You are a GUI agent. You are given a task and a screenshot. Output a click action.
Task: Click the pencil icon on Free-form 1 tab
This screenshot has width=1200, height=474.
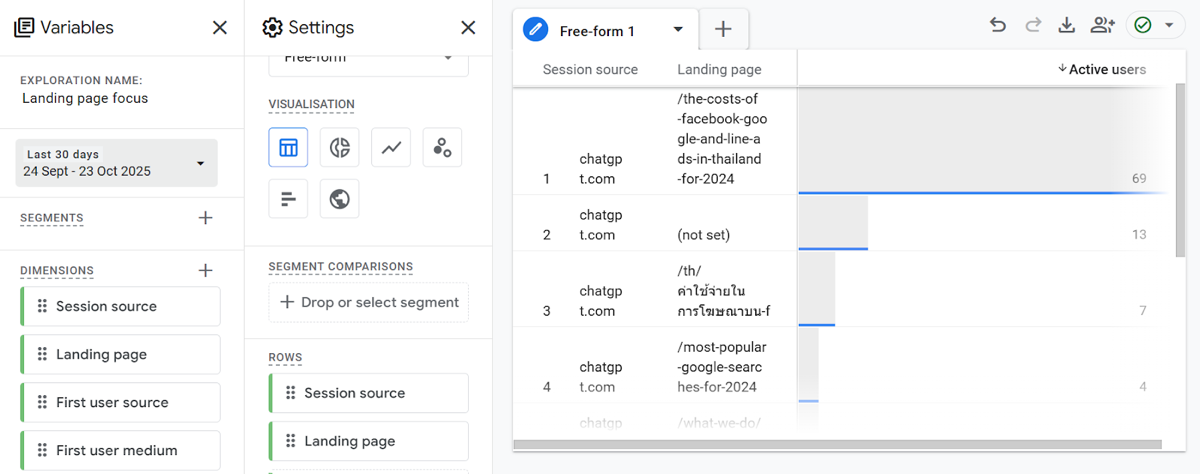(x=536, y=31)
